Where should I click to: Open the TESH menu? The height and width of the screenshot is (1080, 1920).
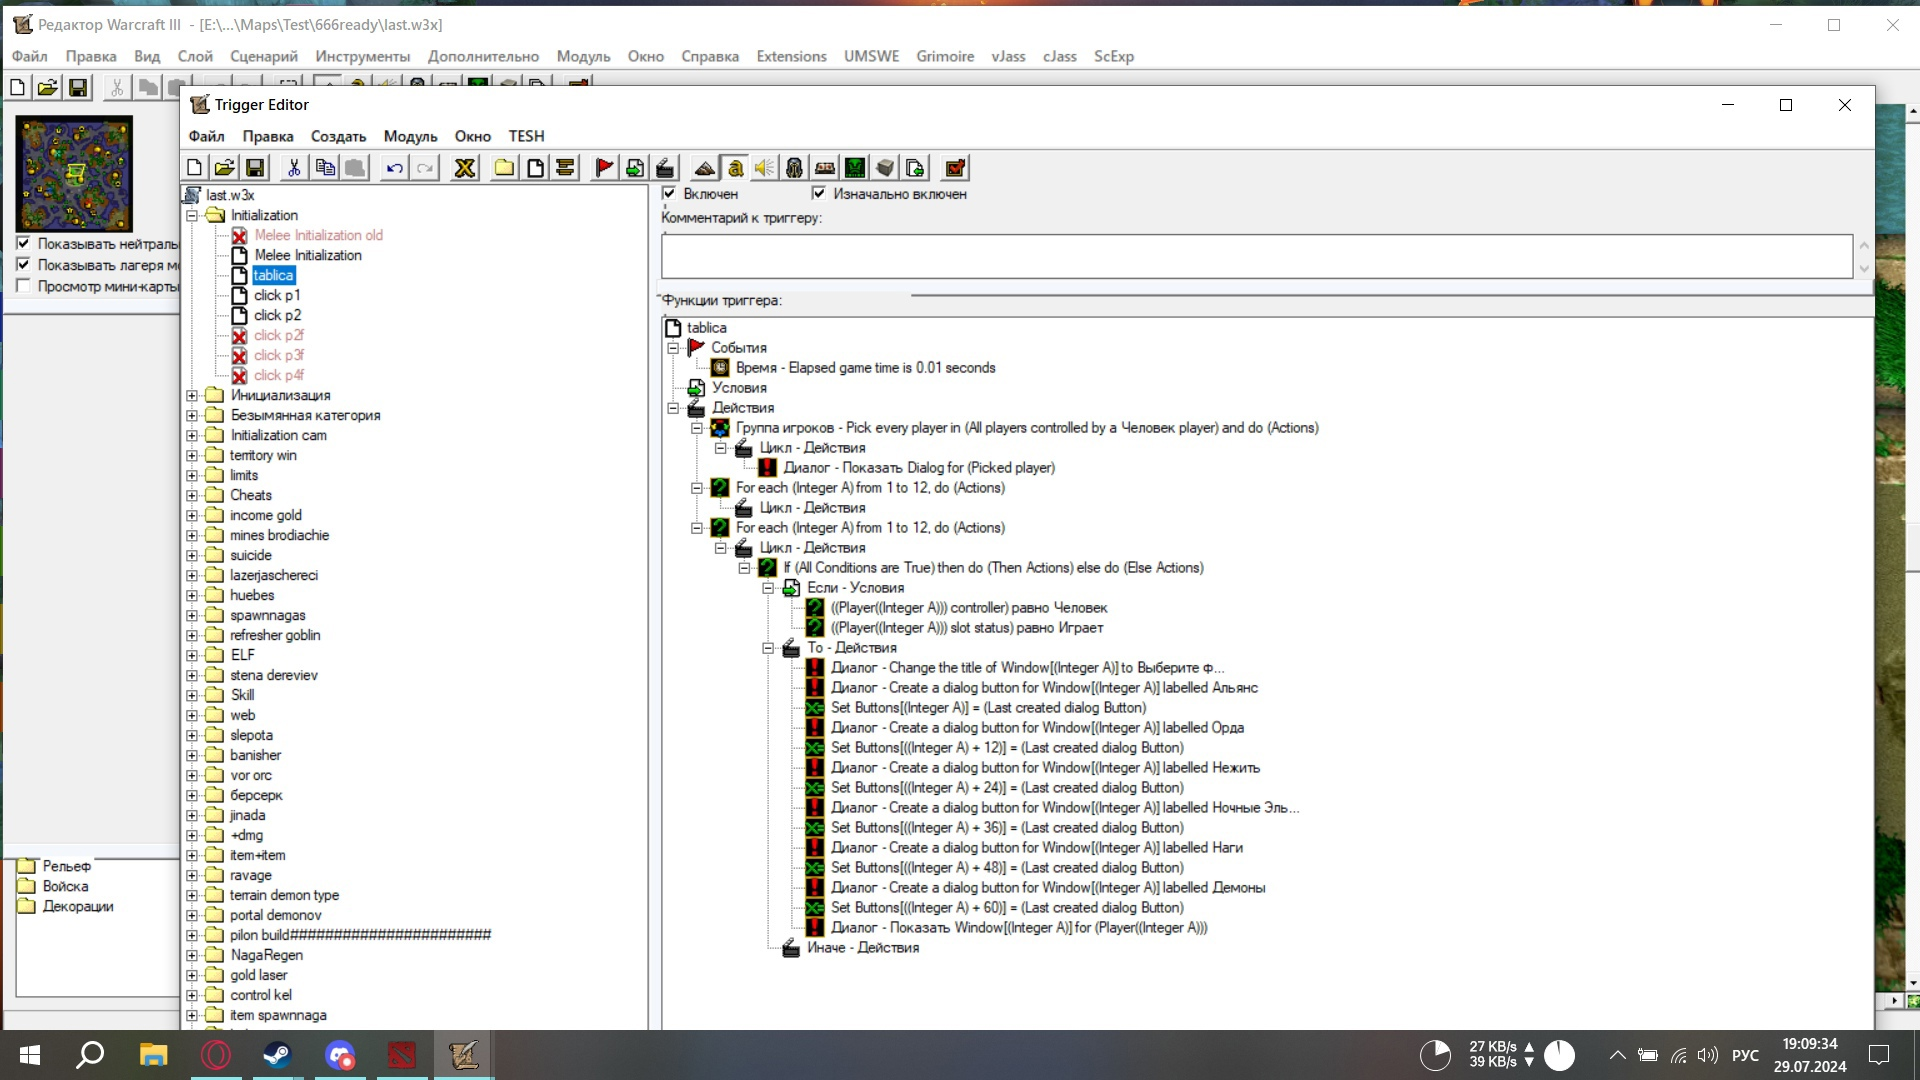pyautogui.click(x=526, y=136)
